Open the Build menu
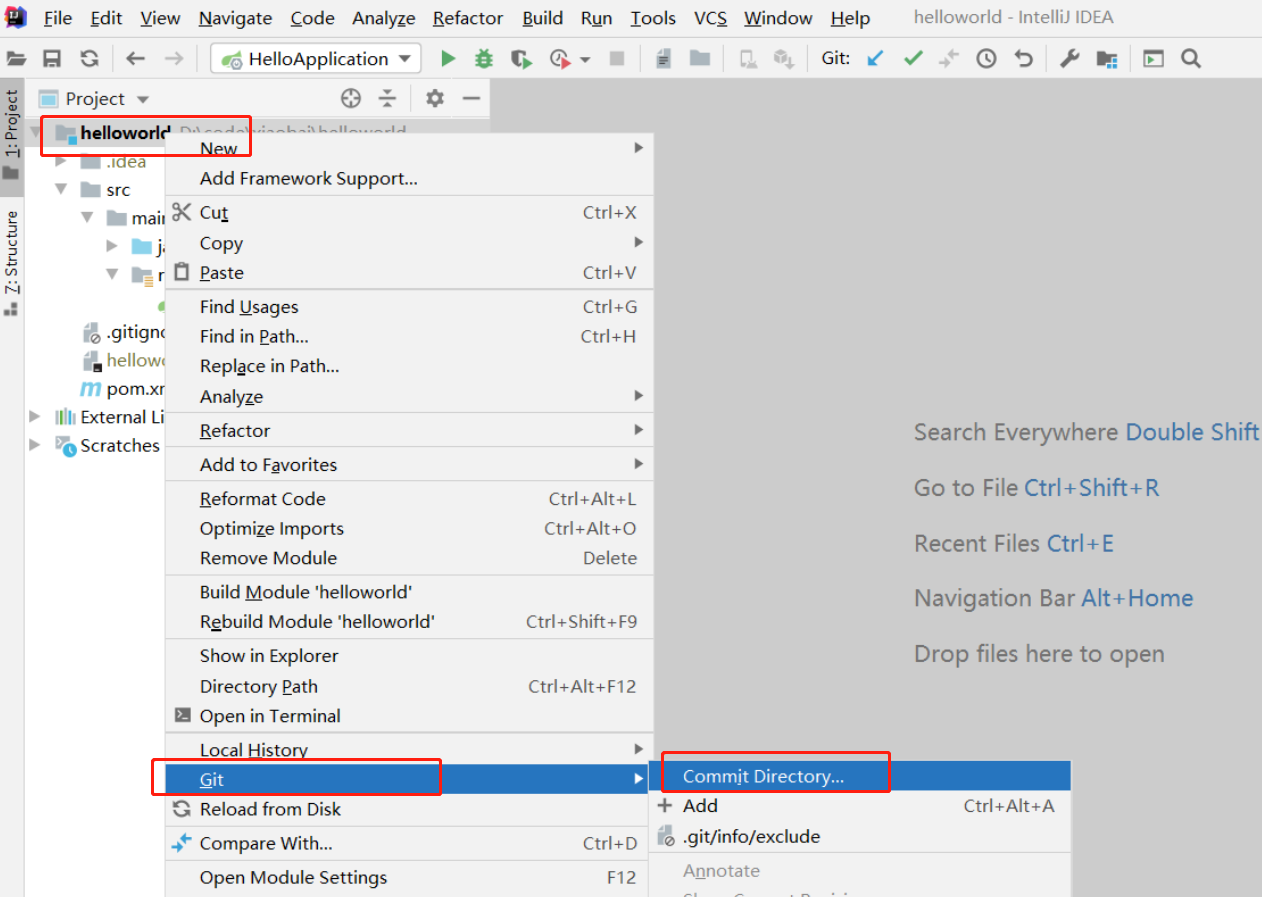The image size is (1262, 897). (543, 18)
